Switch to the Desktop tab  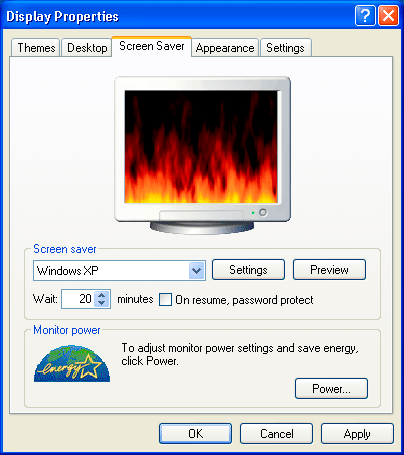pyautogui.click(x=87, y=48)
